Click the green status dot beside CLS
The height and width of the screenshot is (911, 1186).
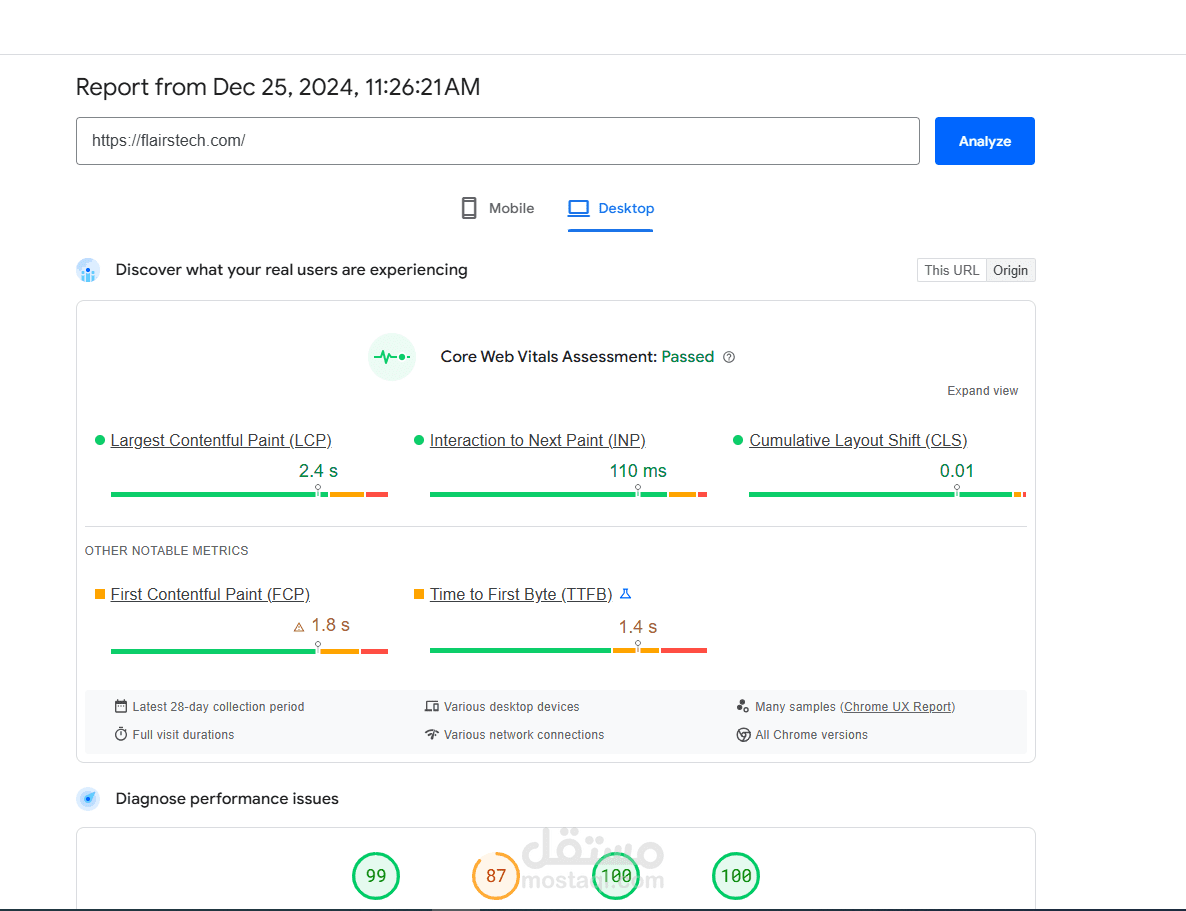tap(737, 440)
